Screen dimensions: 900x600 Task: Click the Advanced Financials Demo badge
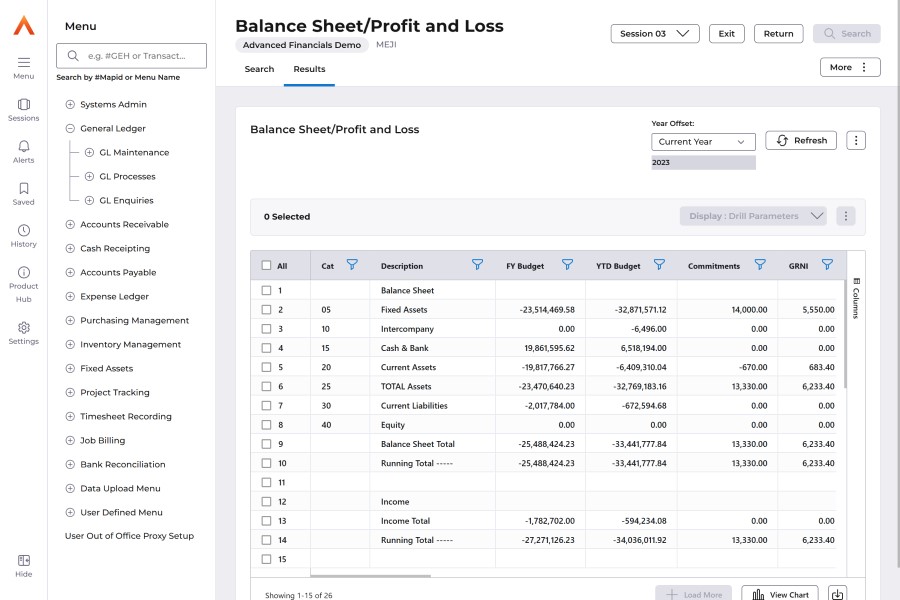[x=302, y=45]
